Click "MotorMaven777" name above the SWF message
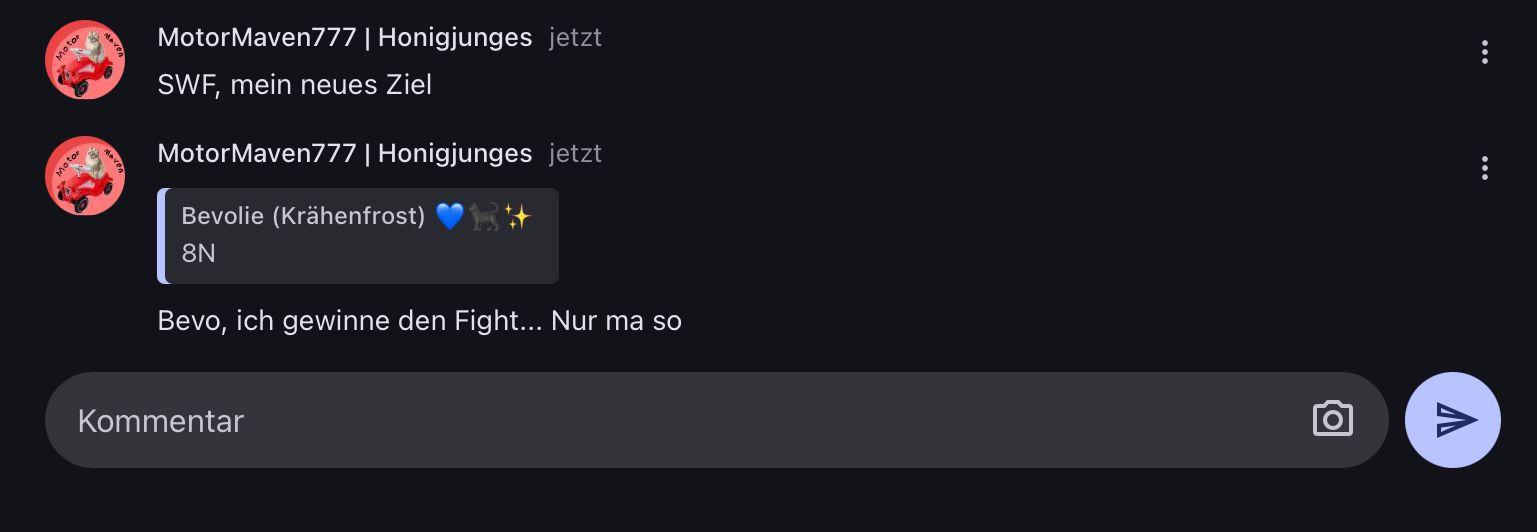Viewport: 1537px width, 532px height. (x=257, y=38)
